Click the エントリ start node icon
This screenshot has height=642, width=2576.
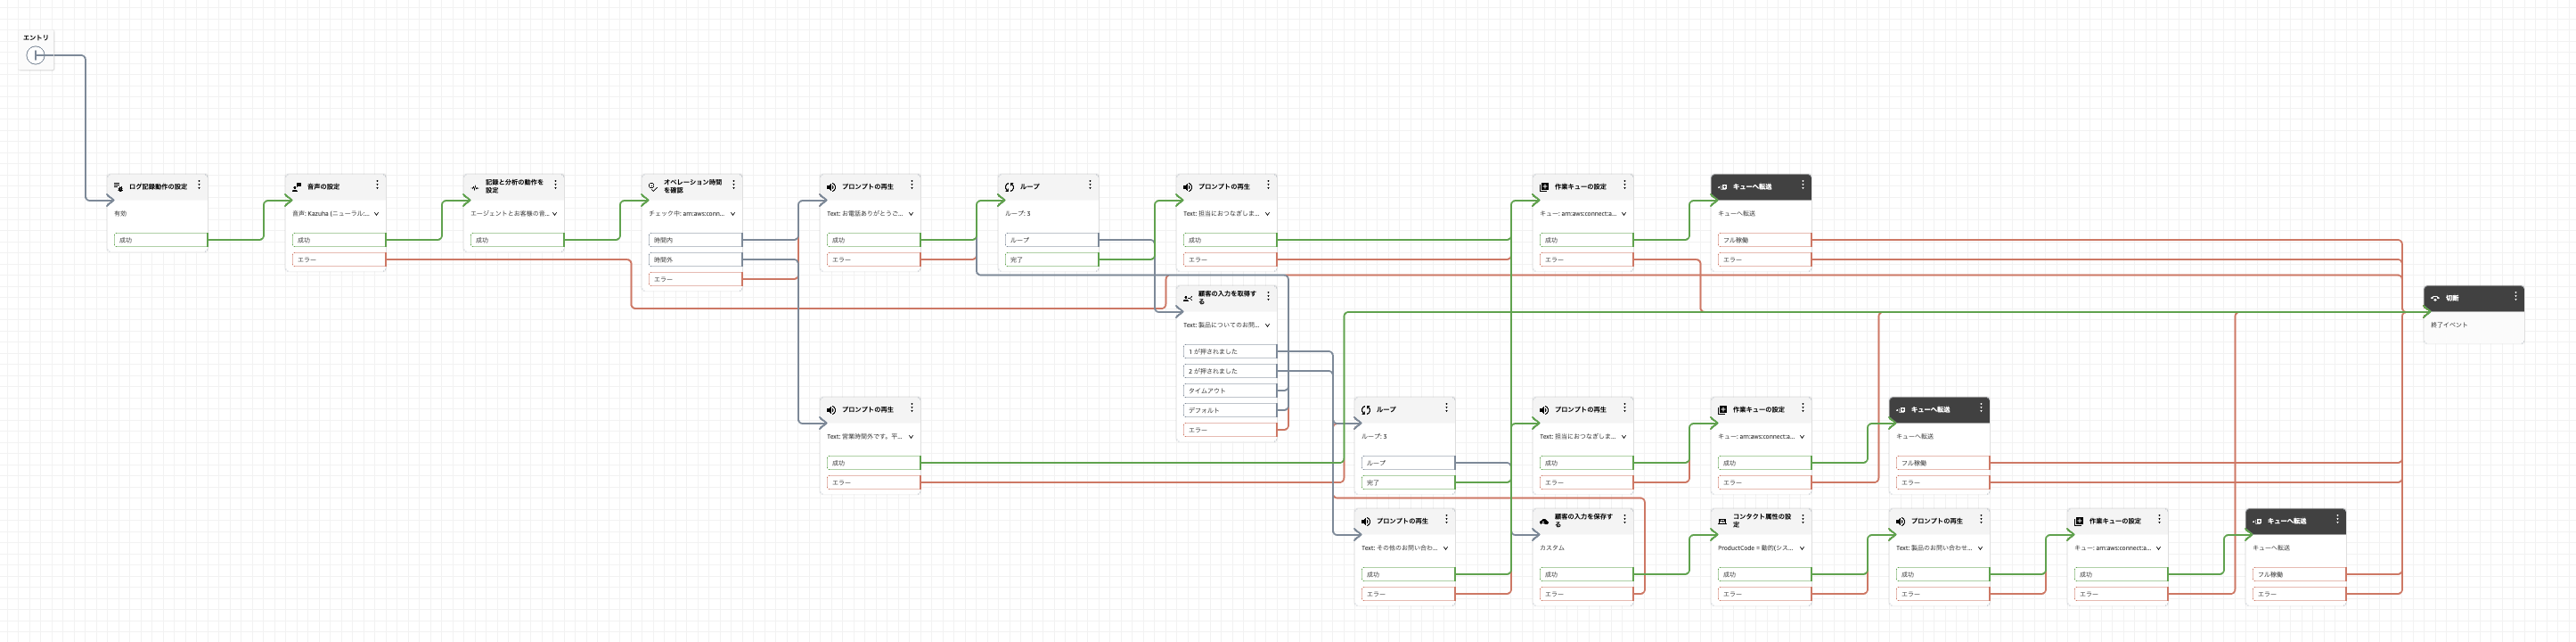(36, 55)
